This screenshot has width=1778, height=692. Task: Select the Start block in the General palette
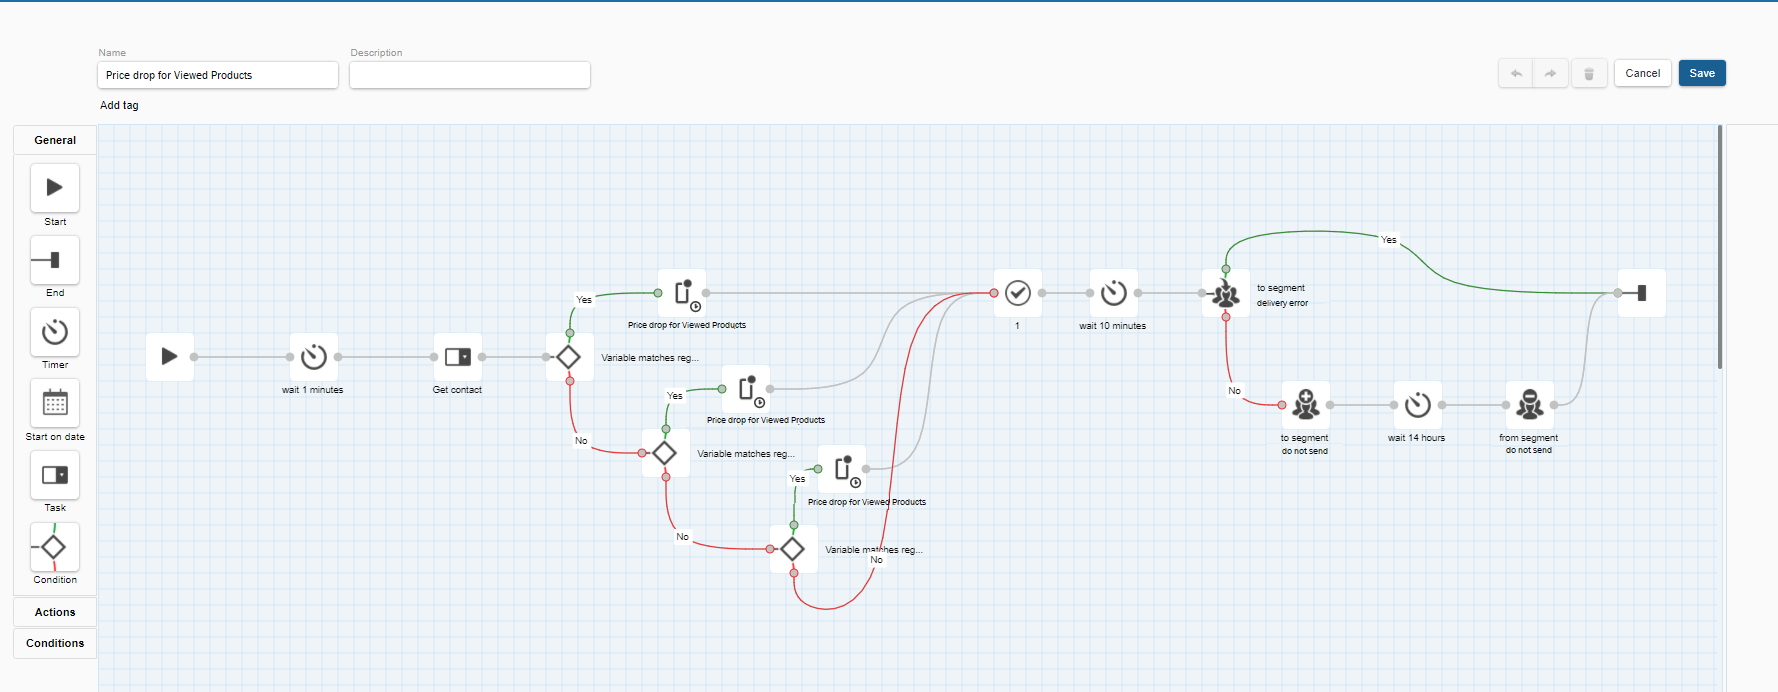point(55,188)
